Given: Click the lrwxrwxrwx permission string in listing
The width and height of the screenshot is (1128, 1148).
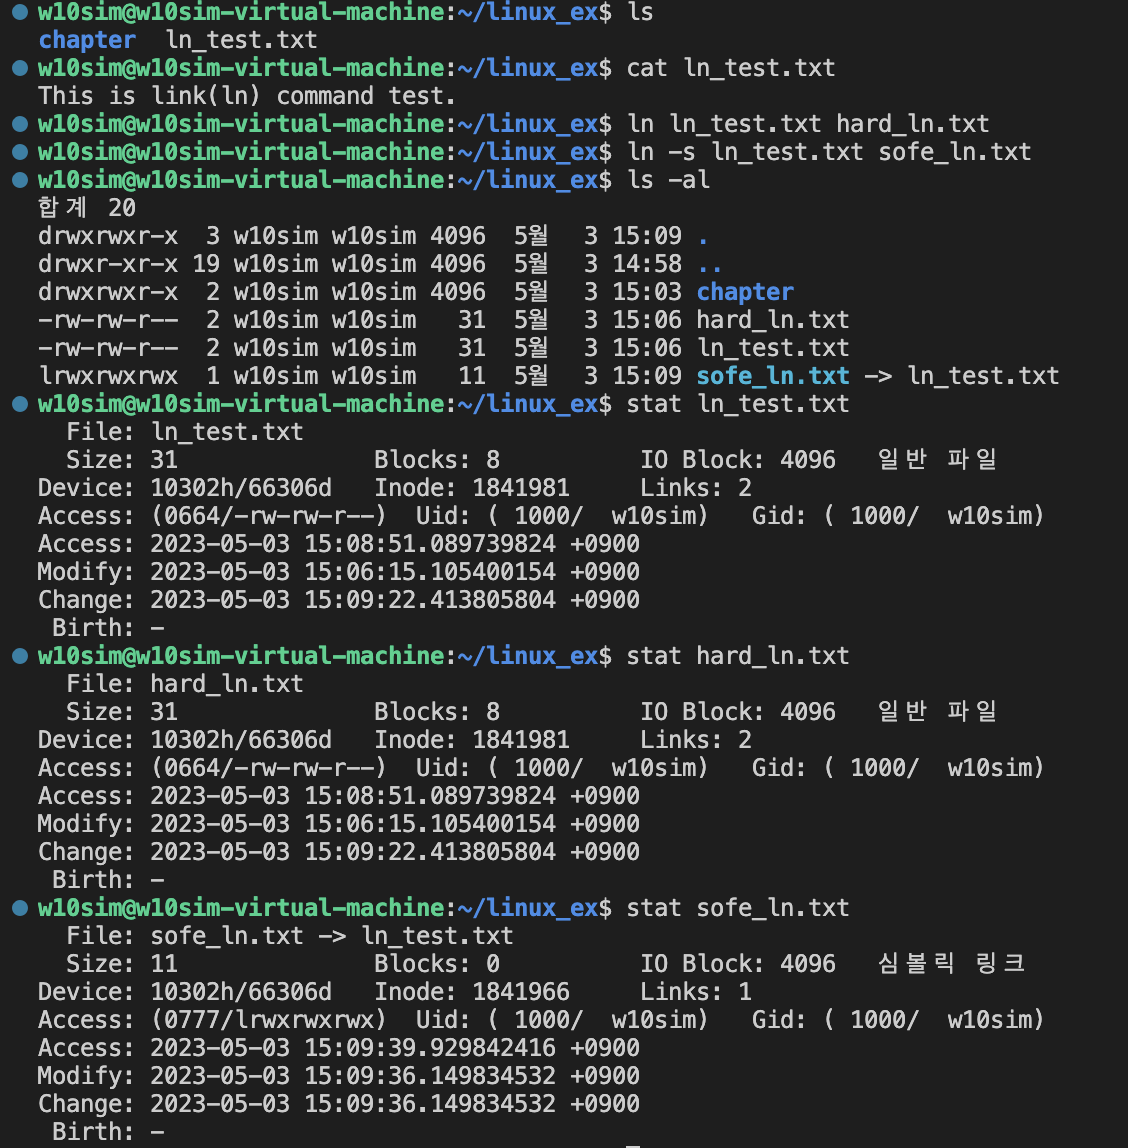Looking at the screenshot, I should [x=108, y=376].
